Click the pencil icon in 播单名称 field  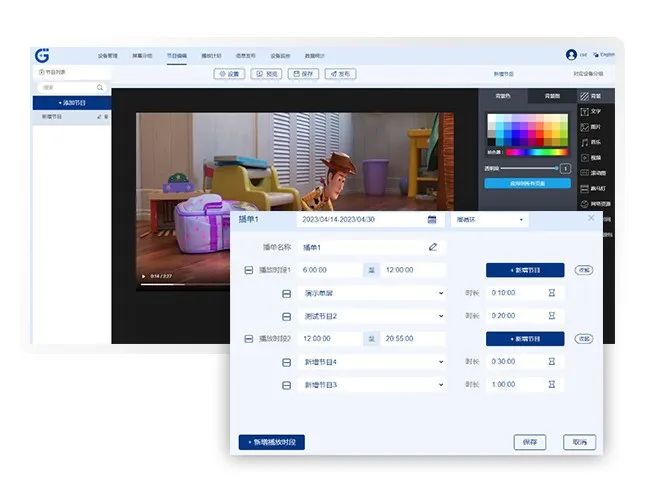tap(433, 247)
